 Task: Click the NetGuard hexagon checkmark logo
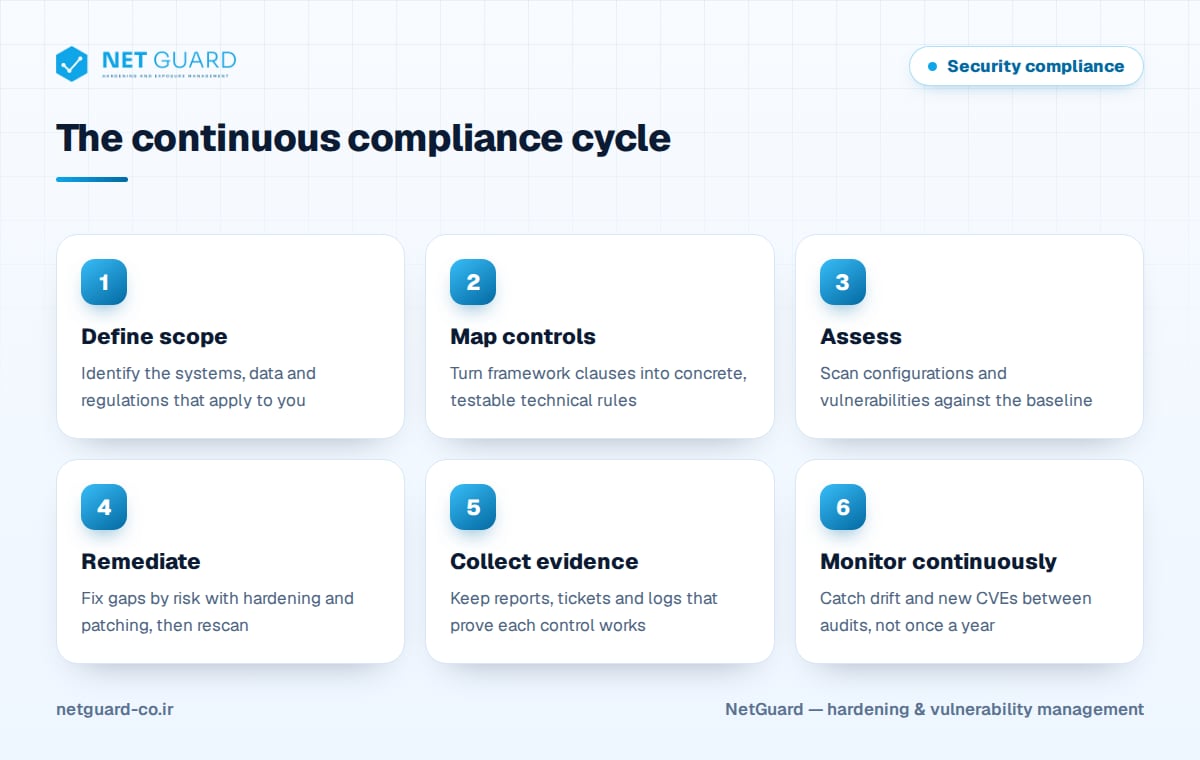pos(72,64)
